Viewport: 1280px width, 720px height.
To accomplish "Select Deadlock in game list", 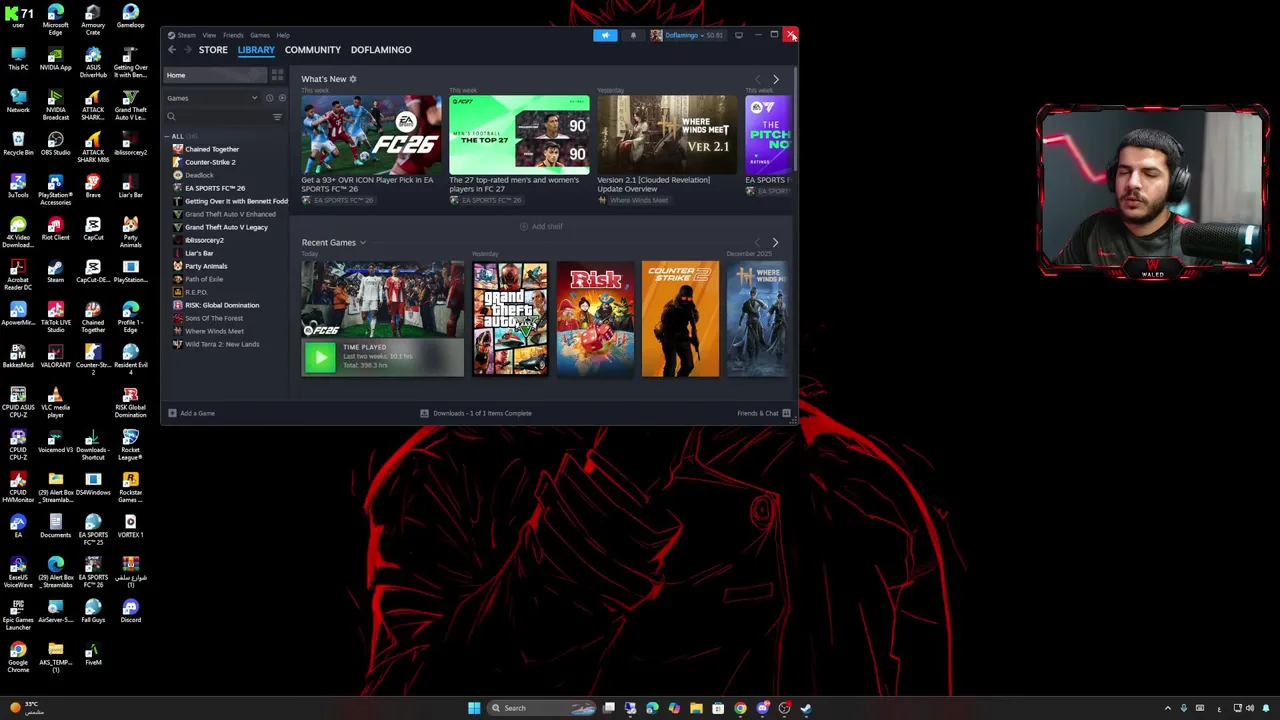I will pyautogui.click(x=199, y=175).
